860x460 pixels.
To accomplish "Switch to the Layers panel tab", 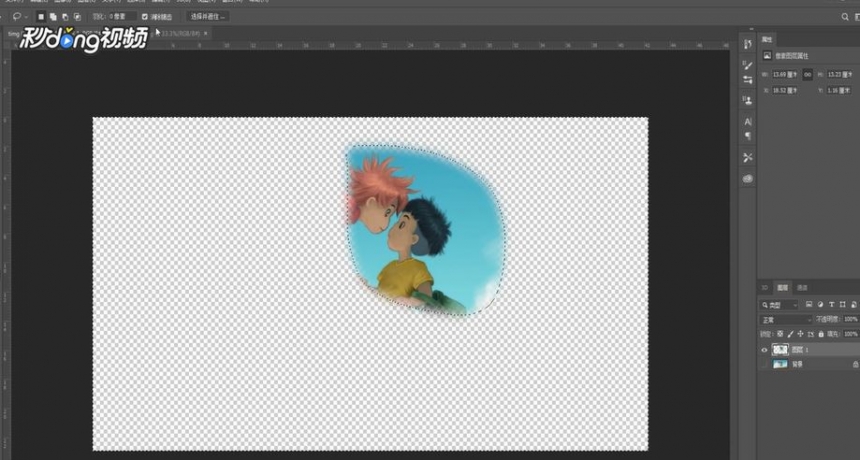I will click(782, 287).
